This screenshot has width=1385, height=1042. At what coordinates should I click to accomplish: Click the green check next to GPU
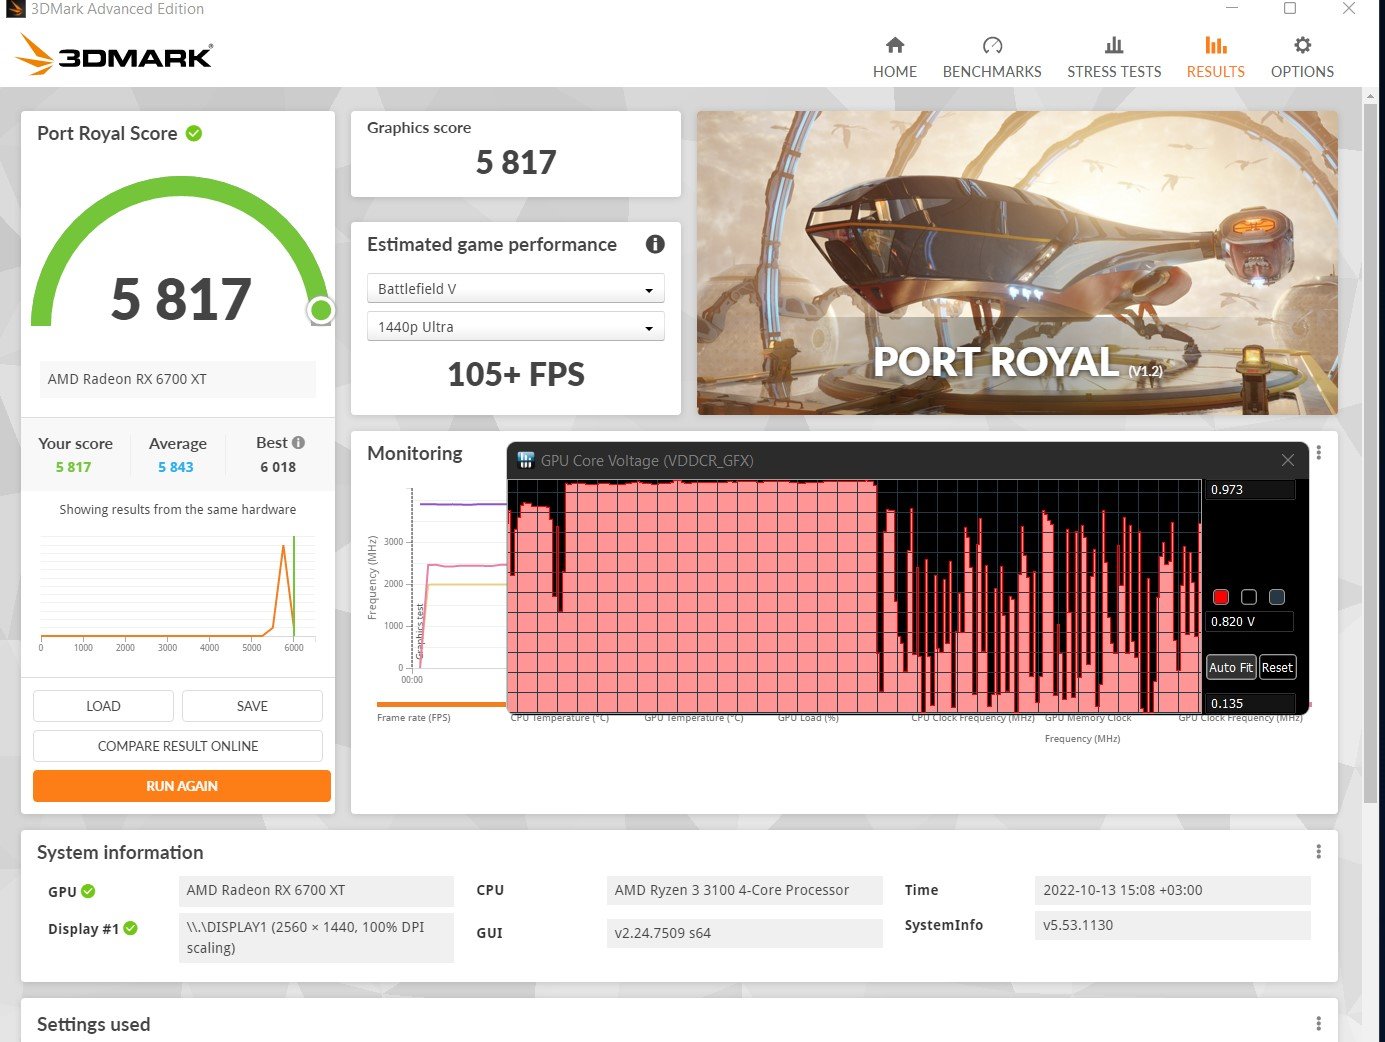click(x=88, y=891)
